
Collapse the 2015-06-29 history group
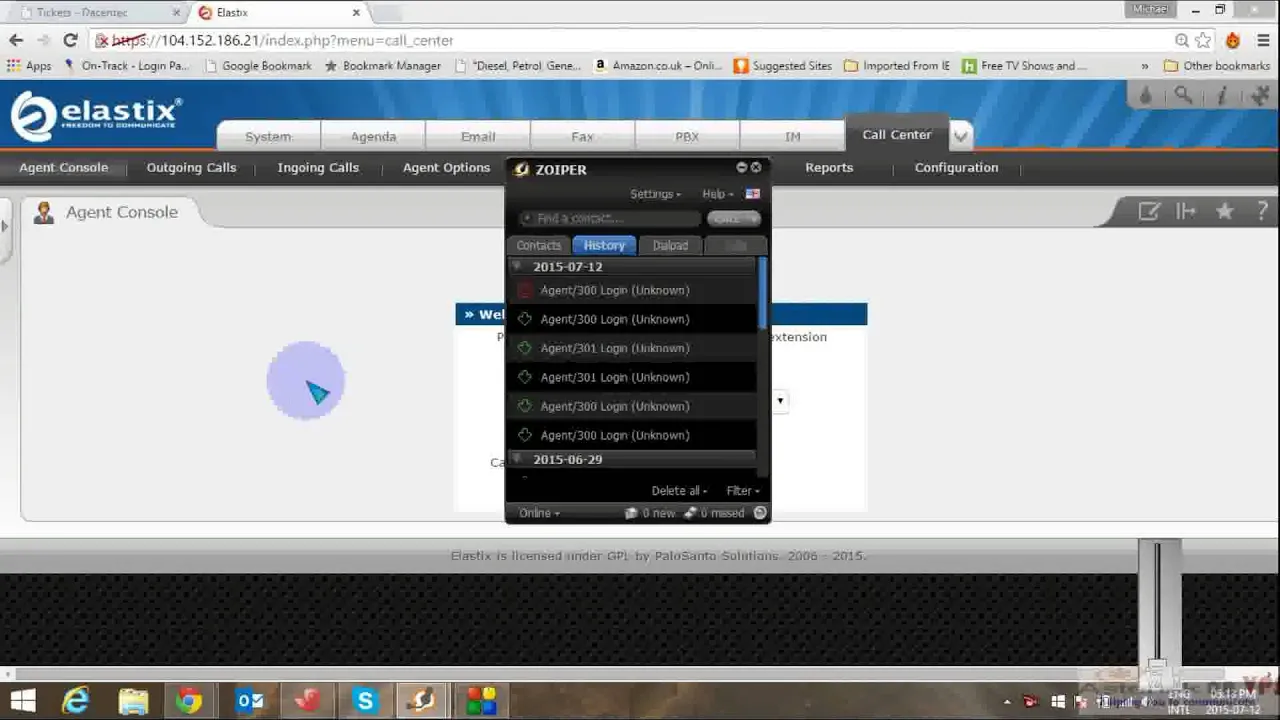click(518, 460)
